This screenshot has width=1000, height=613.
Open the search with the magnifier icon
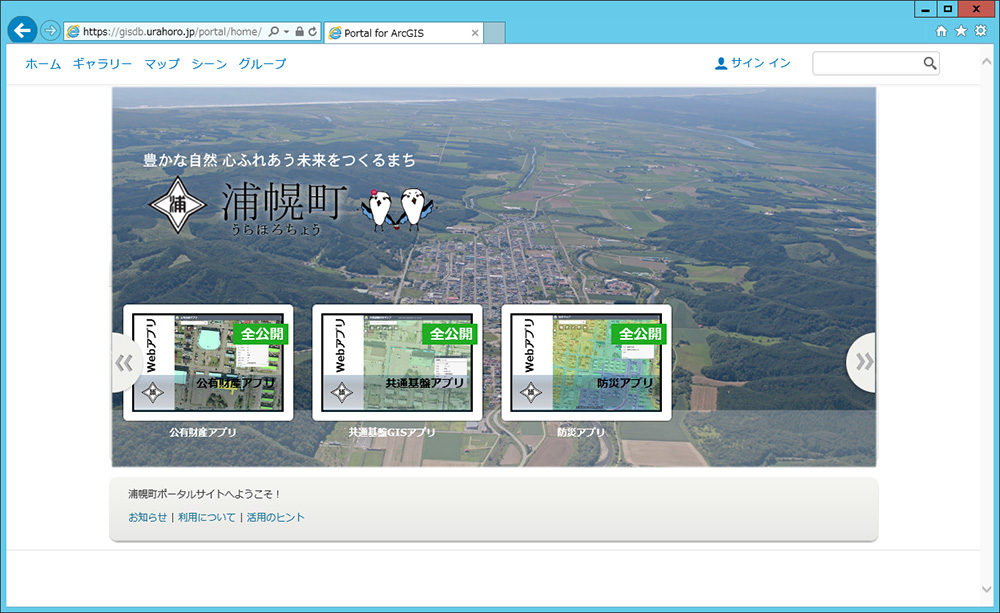[x=931, y=63]
